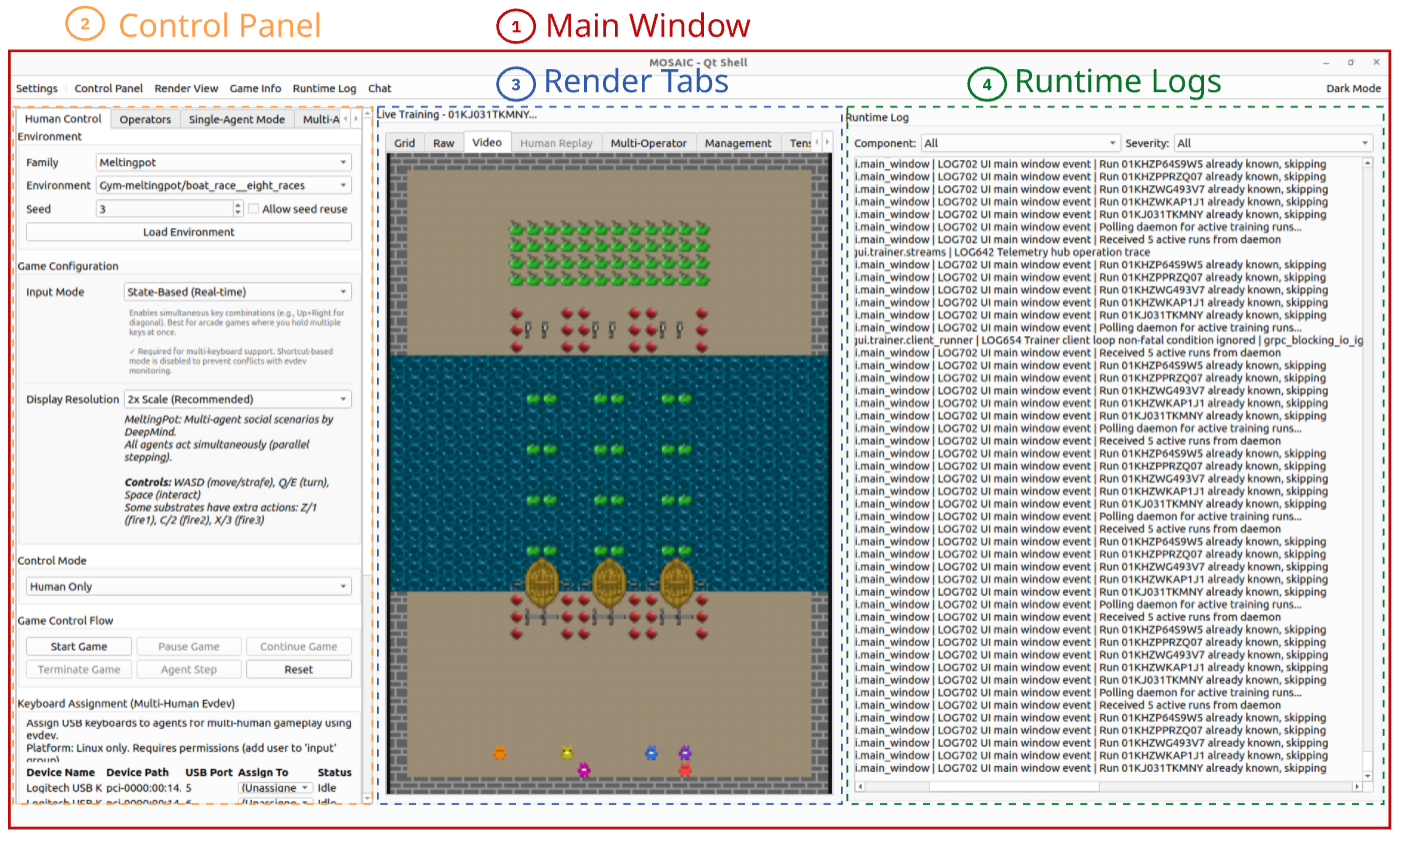
Task: Open the Render View menu
Action: 186,88
